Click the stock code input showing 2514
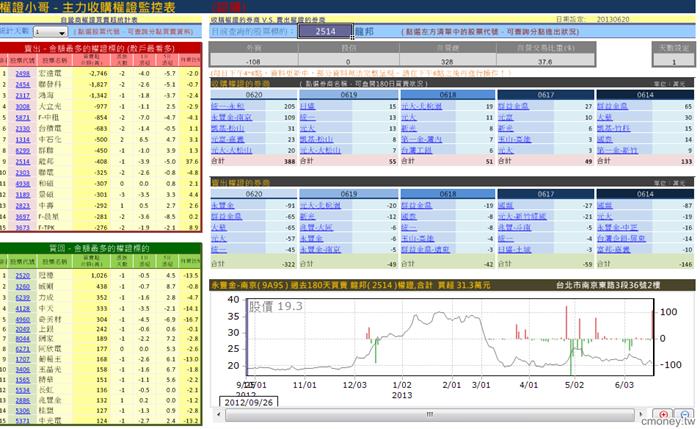700x429 pixels. [325, 31]
